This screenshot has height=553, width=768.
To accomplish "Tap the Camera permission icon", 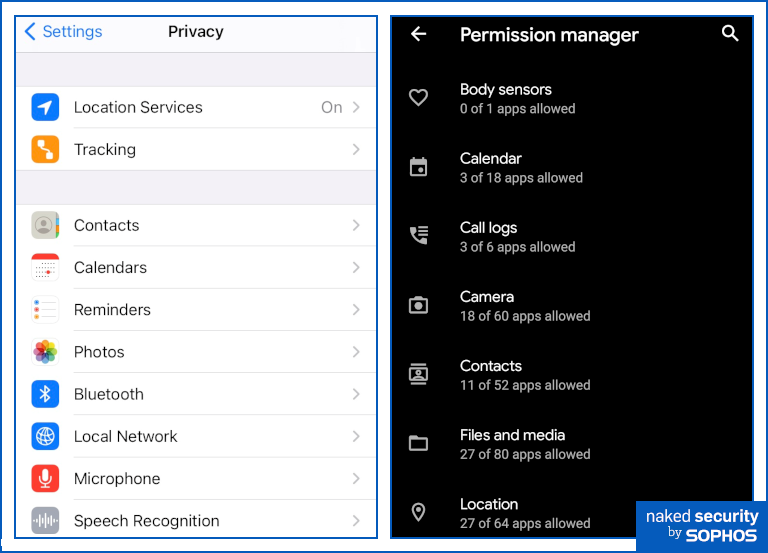I will [419, 305].
